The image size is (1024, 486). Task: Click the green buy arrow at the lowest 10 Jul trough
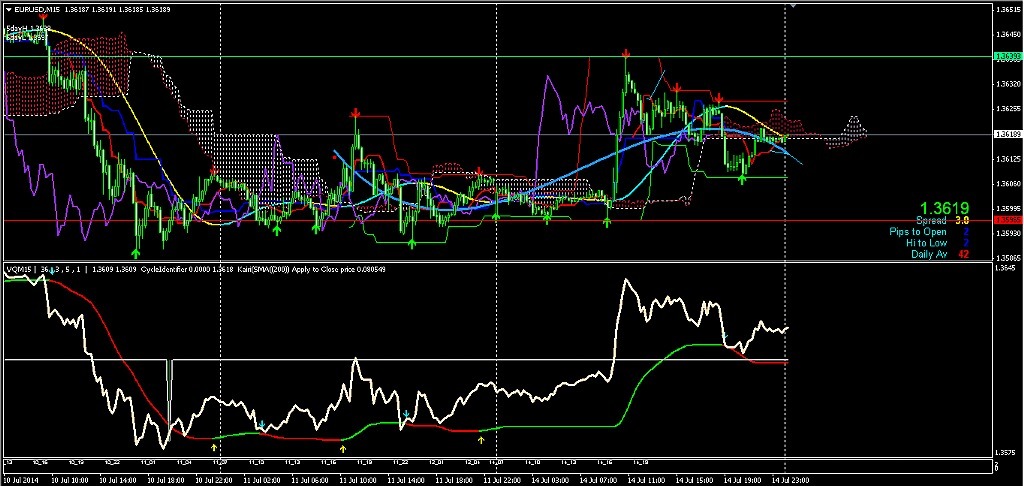tap(136, 253)
